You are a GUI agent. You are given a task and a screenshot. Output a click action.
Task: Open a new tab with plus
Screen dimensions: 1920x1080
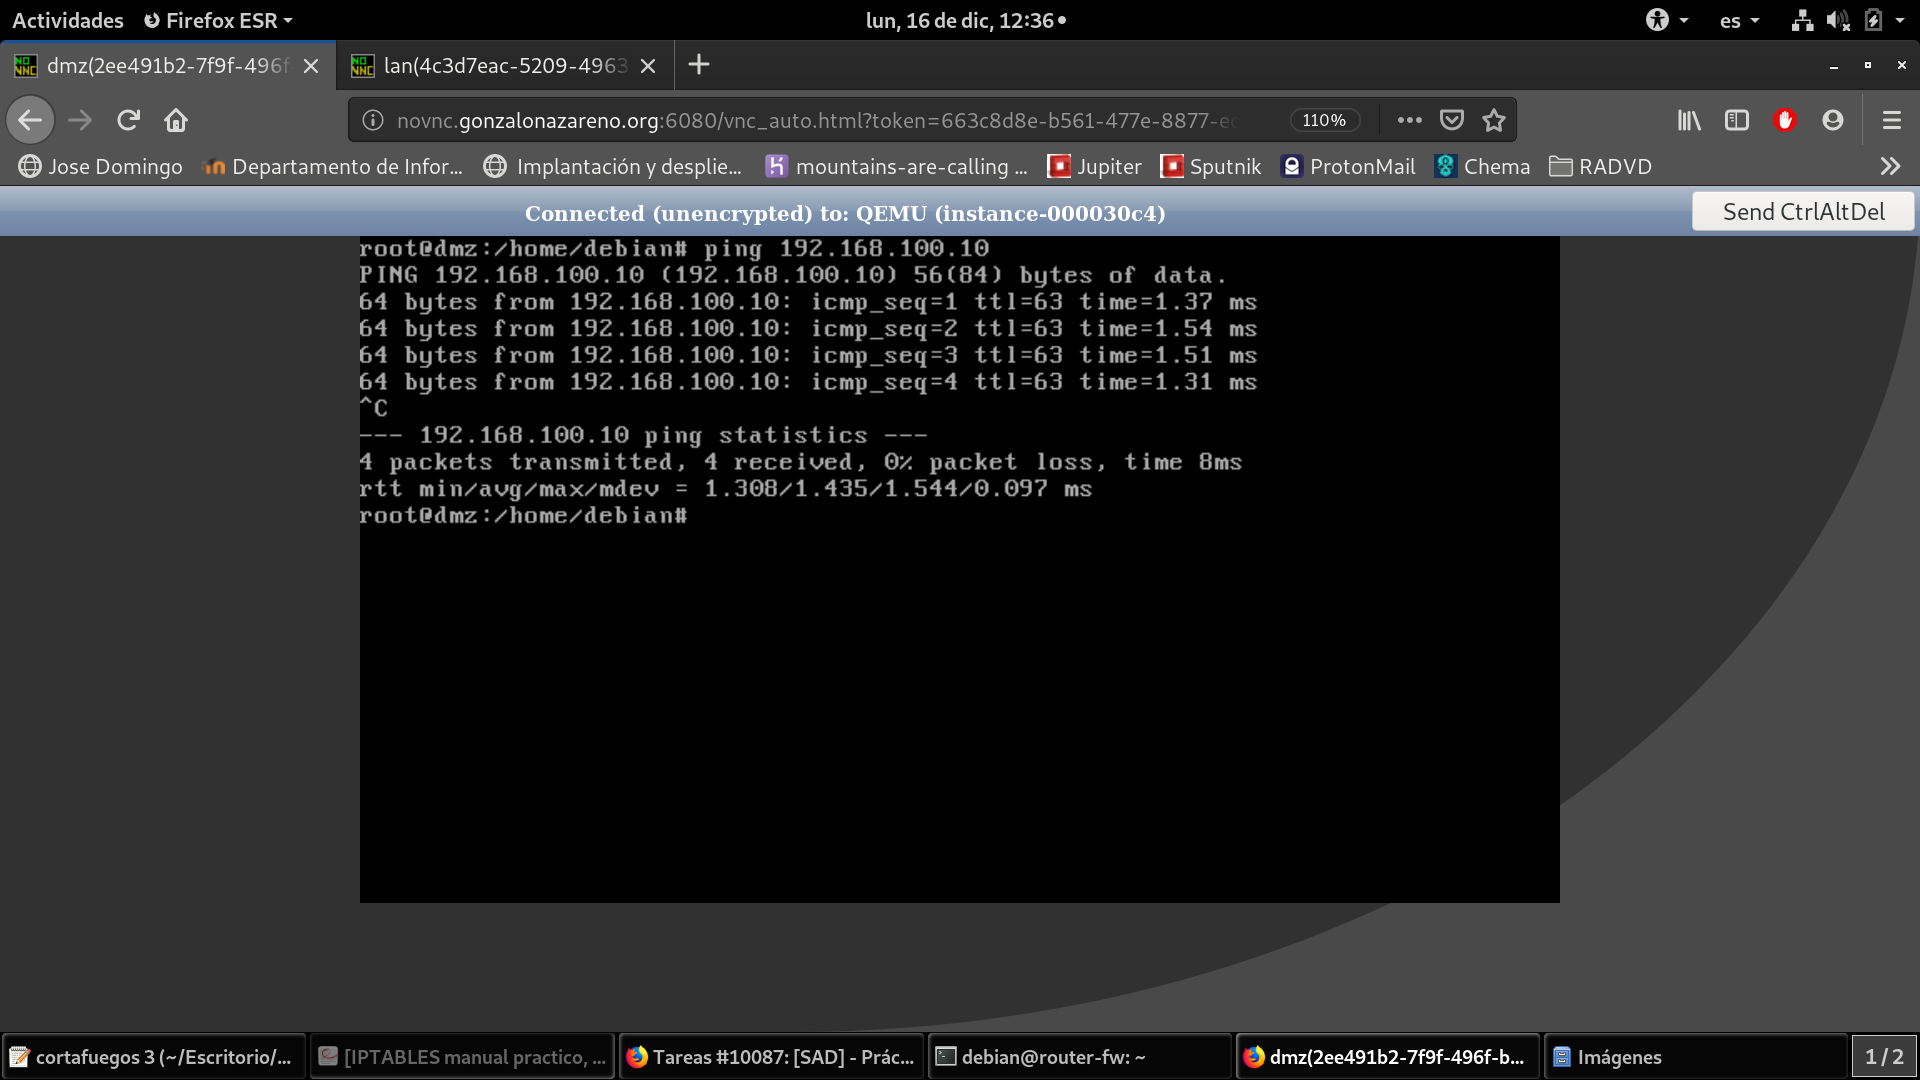699,65
